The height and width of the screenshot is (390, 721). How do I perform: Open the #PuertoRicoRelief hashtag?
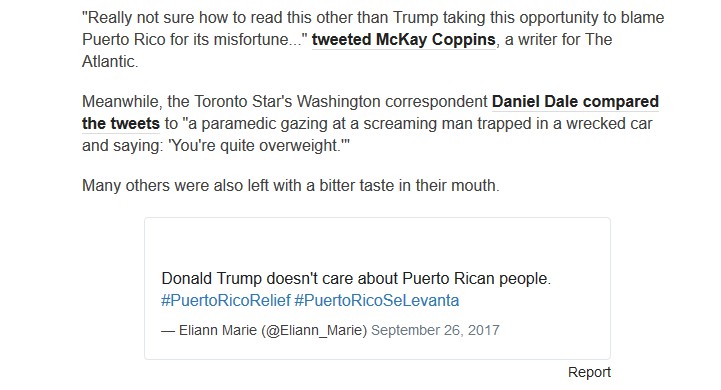[226, 300]
